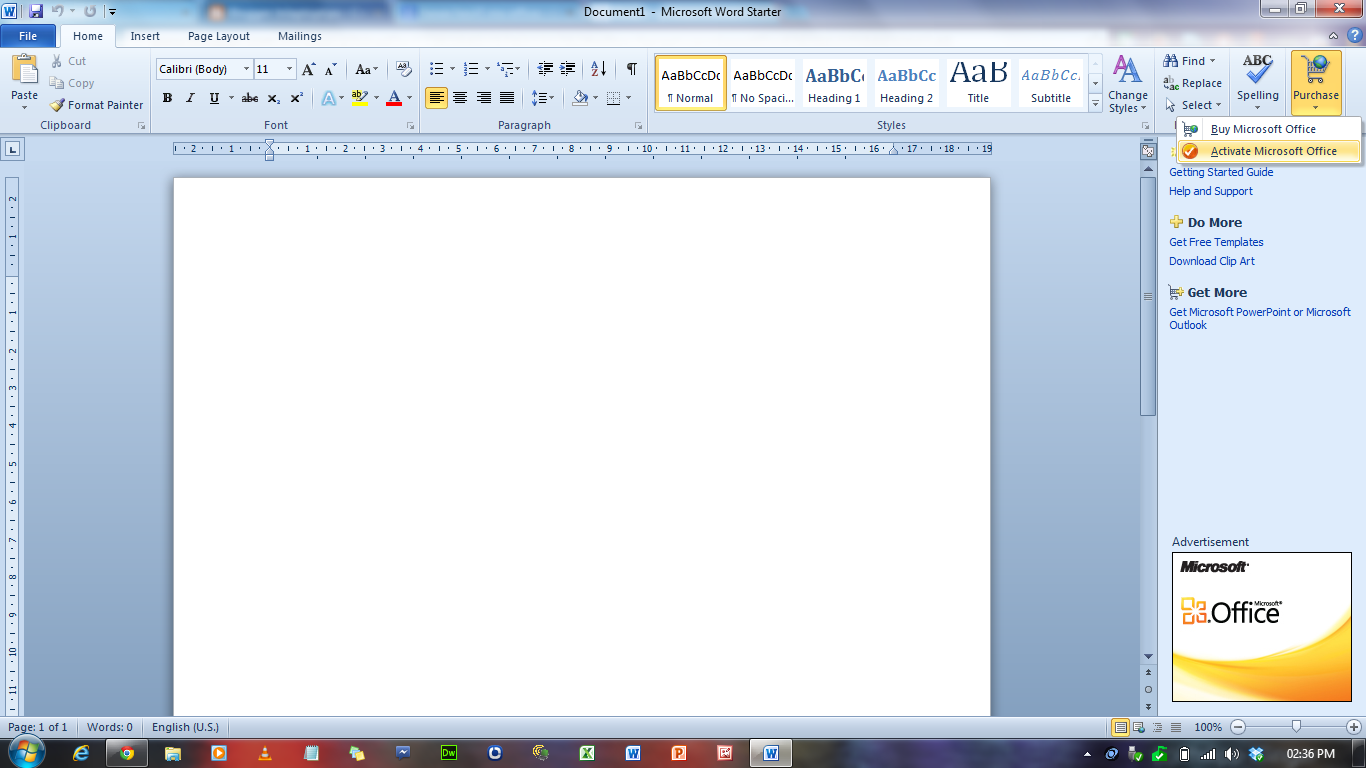Image resolution: width=1366 pixels, height=768 pixels.
Task: Apply subscript formatting
Action: 273,98
